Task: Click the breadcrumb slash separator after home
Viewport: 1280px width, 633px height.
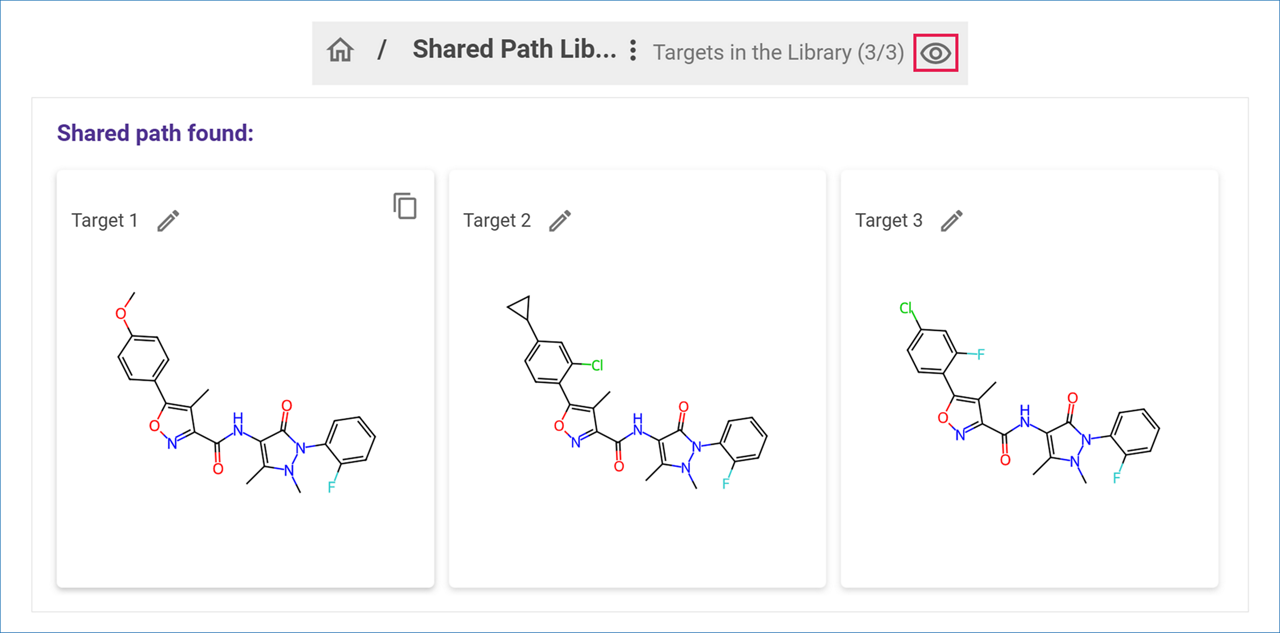Action: 382,51
